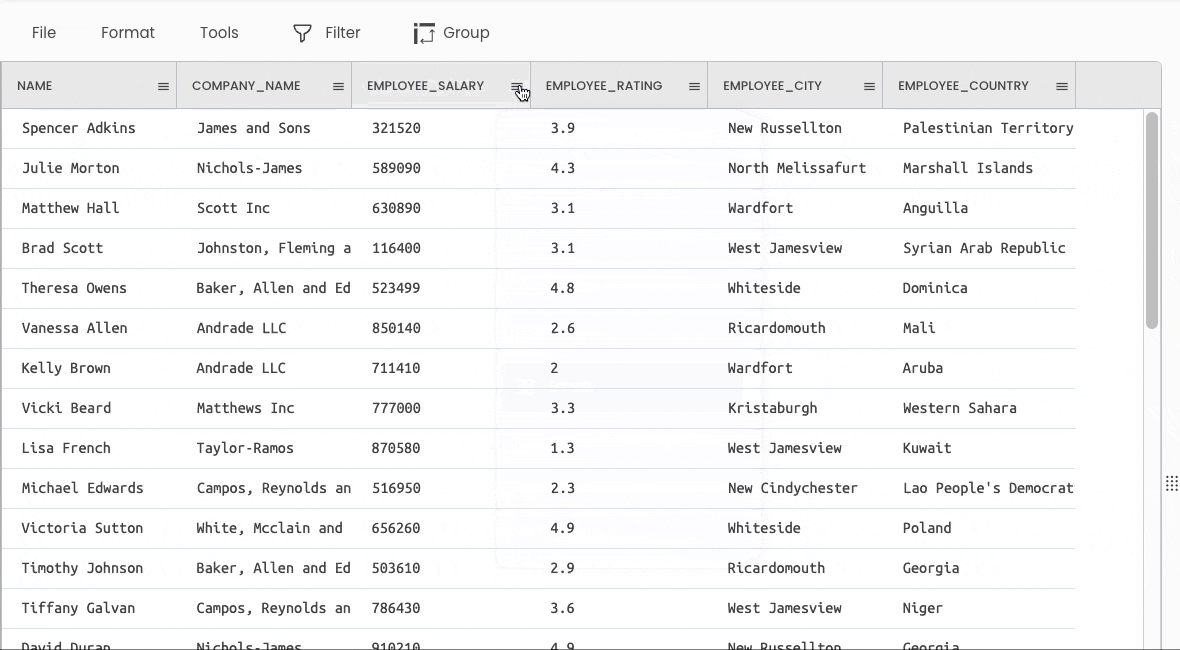Screen dimensions: 1180x650
Task: Click the EMPLOYEE_SALARY column hamburger icon
Action: tap(516, 87)
